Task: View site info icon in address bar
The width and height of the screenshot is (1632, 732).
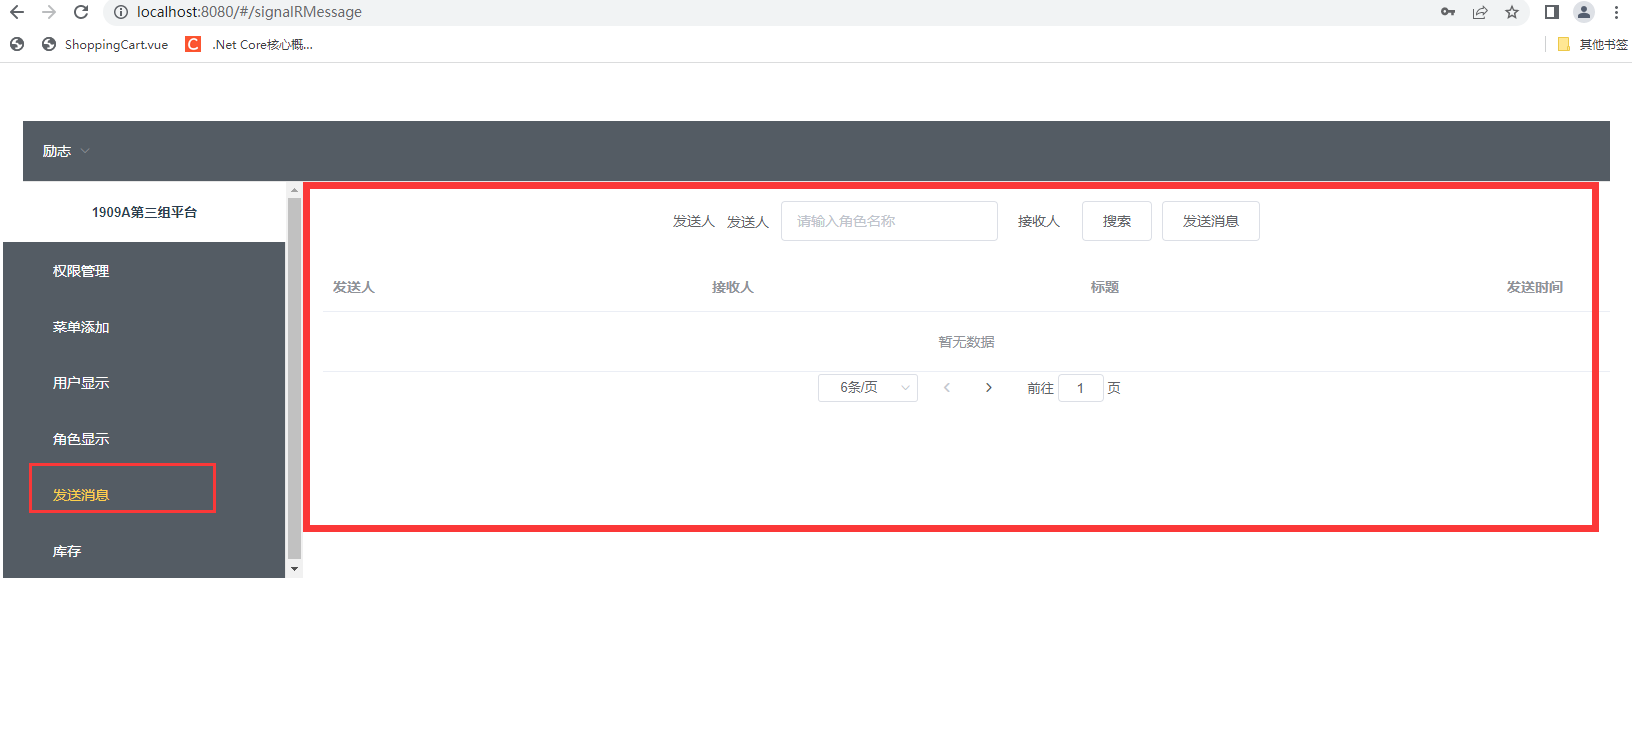Action: click(120, 12)
